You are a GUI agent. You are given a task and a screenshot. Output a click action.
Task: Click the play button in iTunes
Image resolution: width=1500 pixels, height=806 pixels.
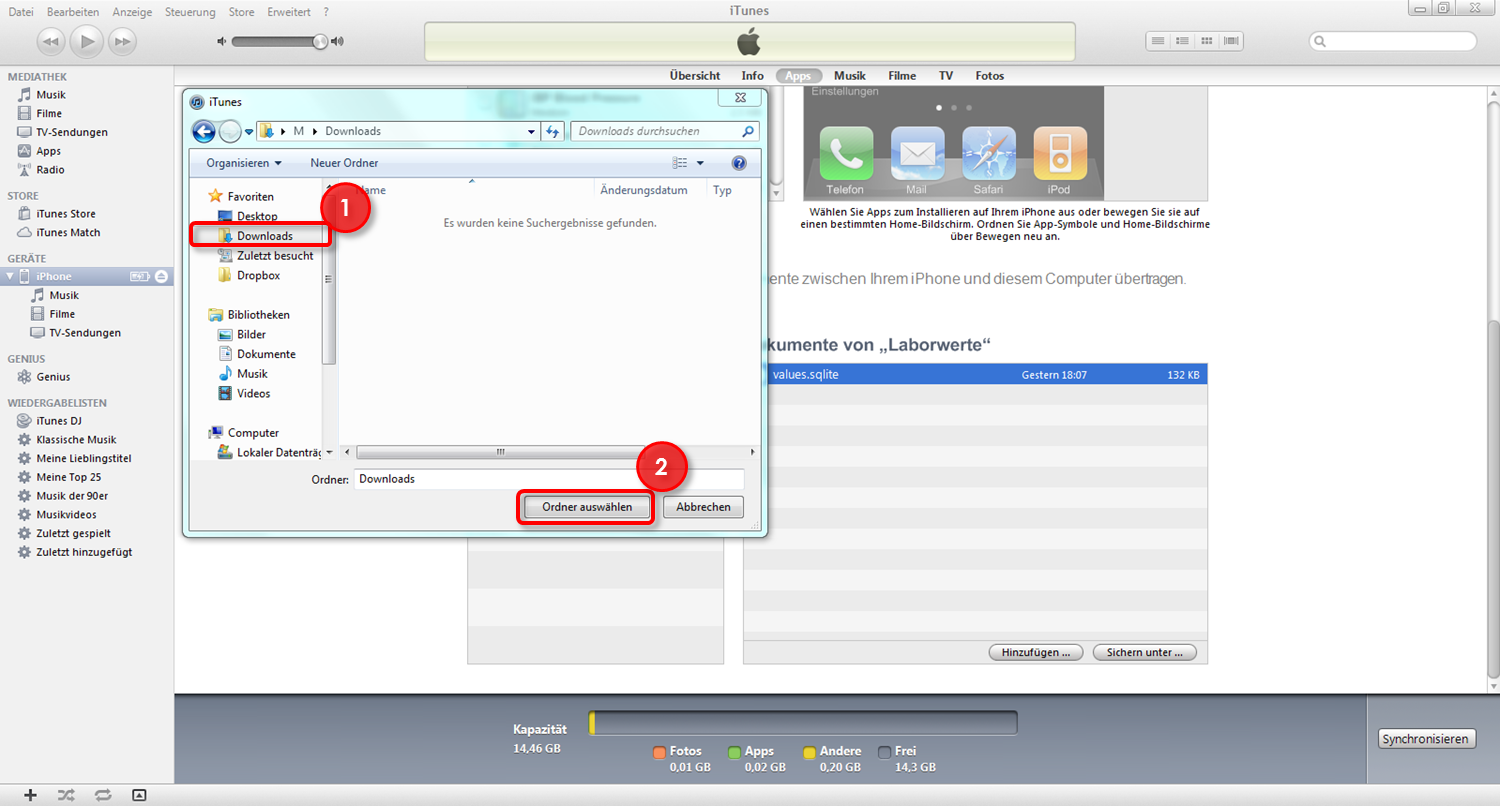coord(87,41)
